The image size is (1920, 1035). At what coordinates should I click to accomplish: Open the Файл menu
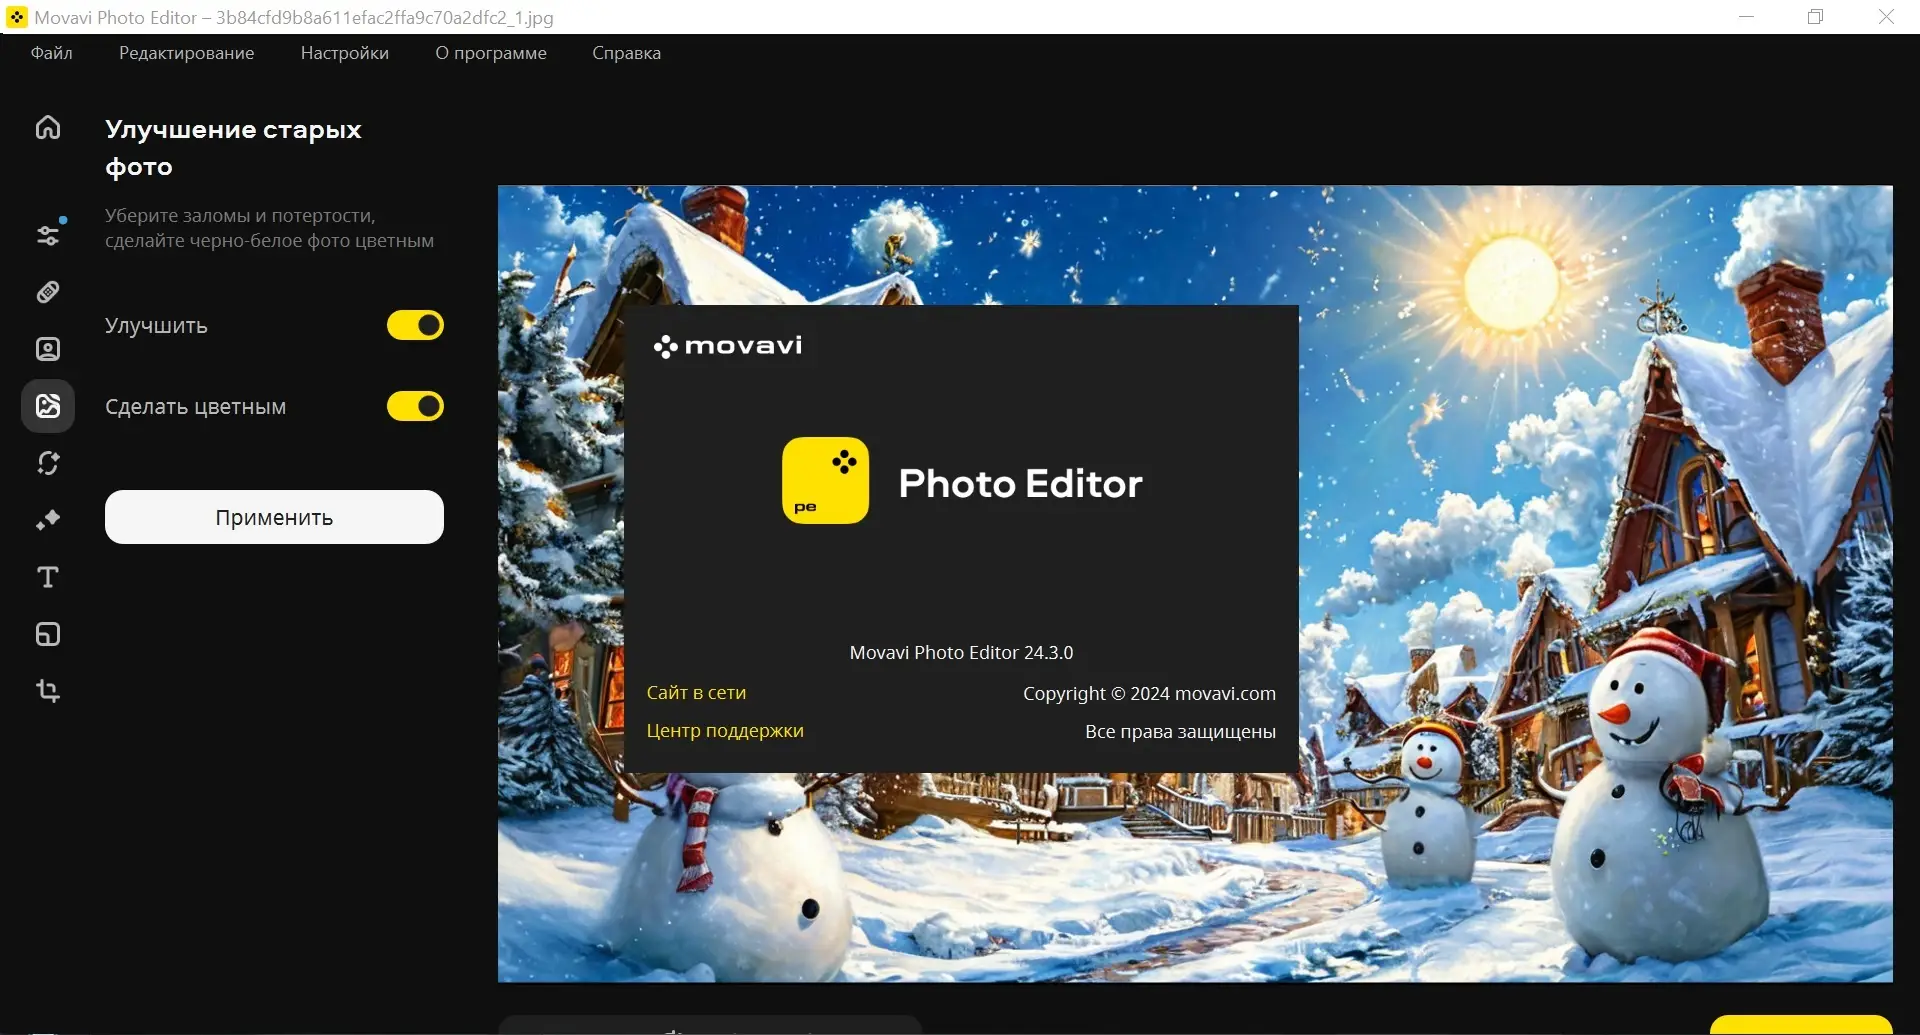point(52,53)
